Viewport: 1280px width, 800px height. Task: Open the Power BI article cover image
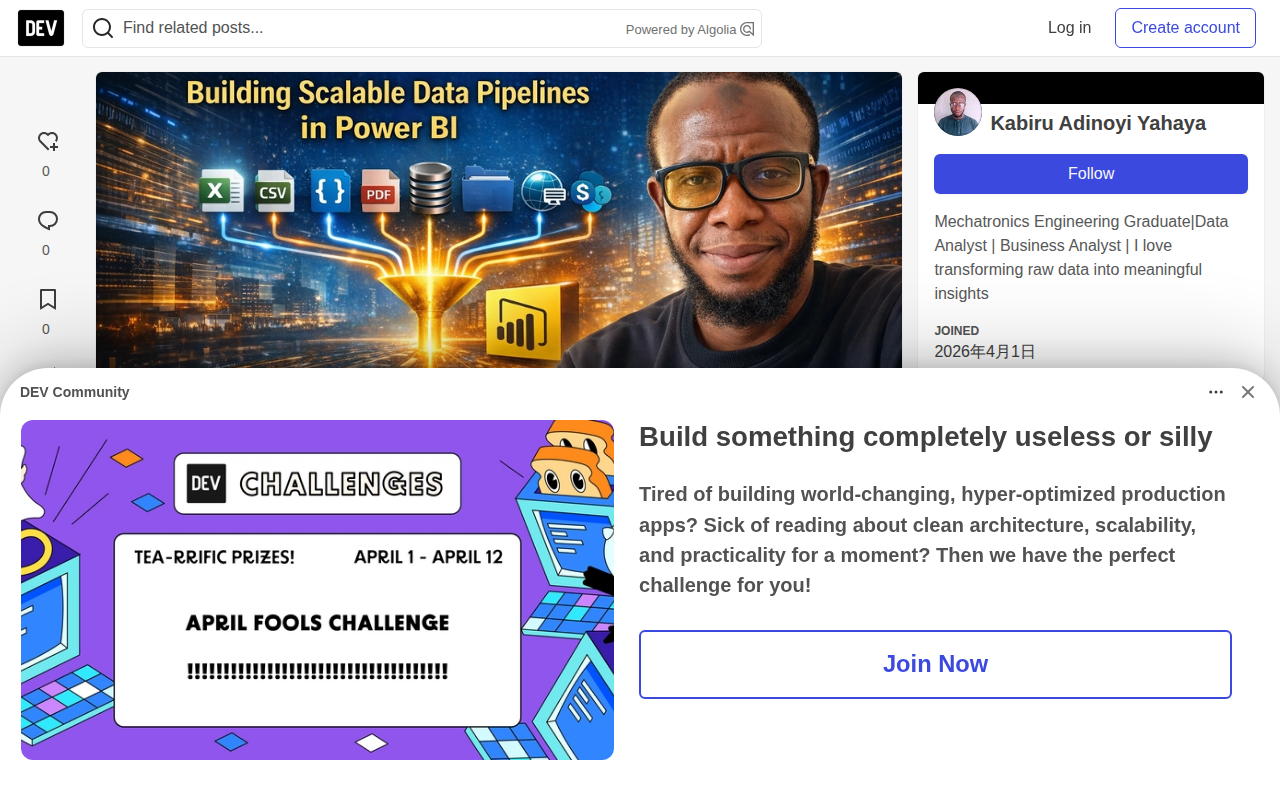[x=499, y=220]
